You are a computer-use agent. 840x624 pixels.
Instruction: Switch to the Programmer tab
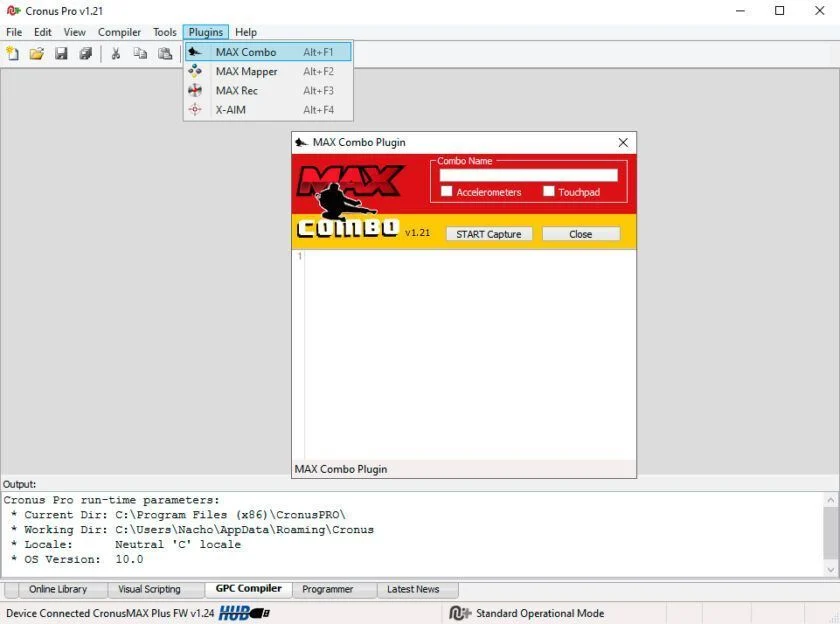(x=327, y=589)
